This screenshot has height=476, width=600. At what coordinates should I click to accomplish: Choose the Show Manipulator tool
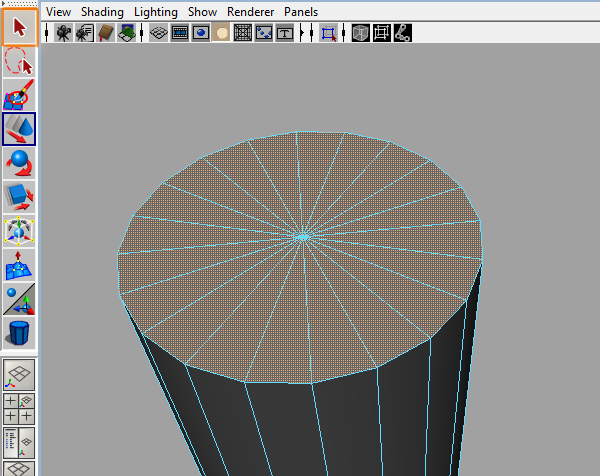point(19,299)
